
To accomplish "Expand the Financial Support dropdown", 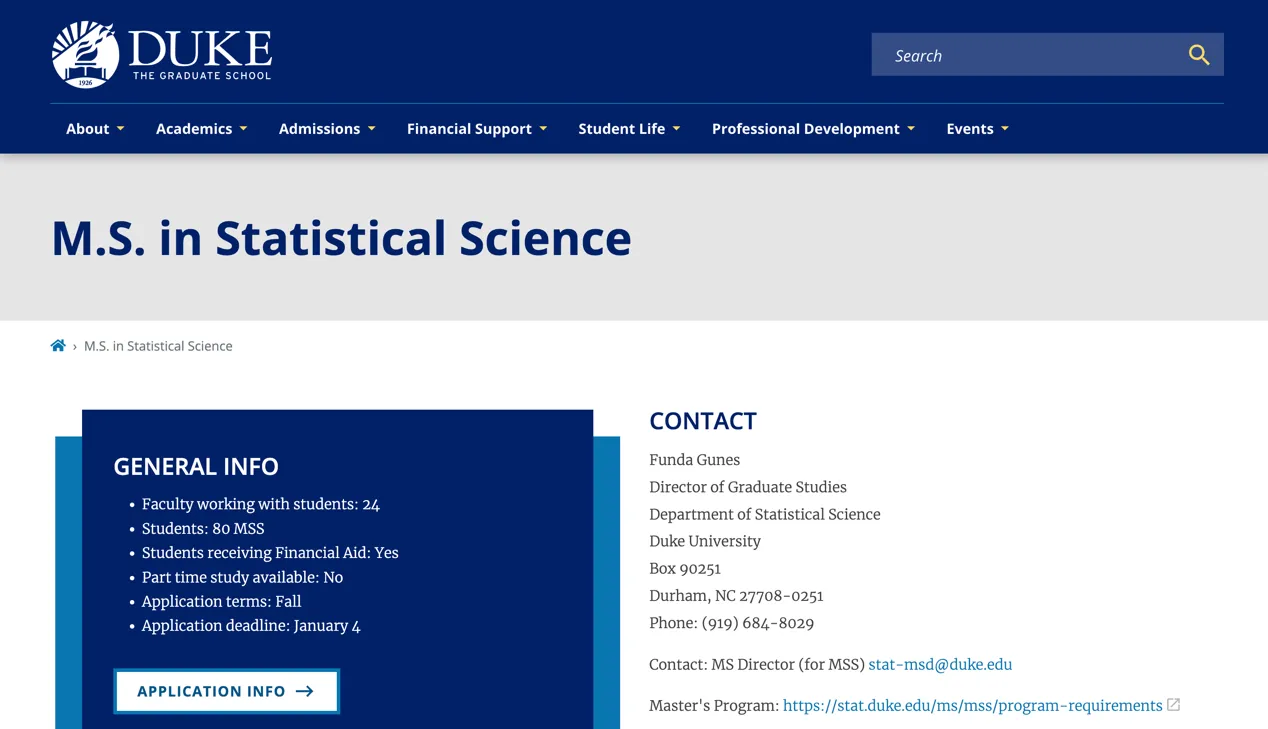I will pos(476,129).
